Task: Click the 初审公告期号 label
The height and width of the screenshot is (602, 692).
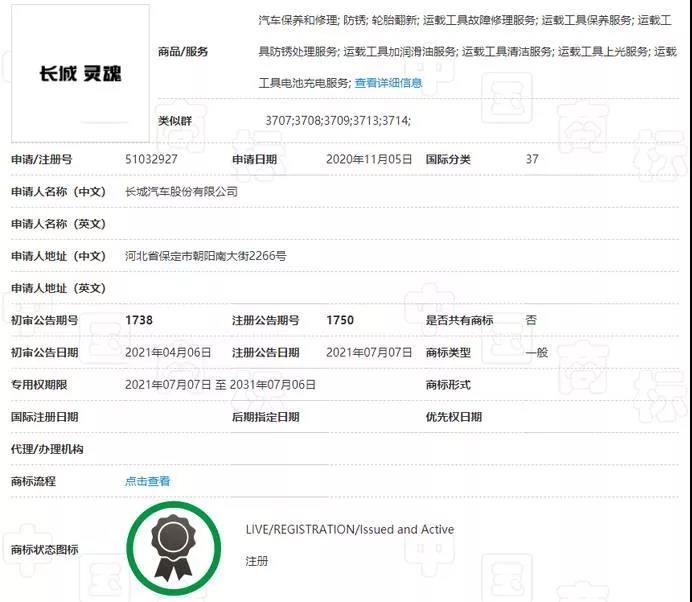Action: [45, 320]
